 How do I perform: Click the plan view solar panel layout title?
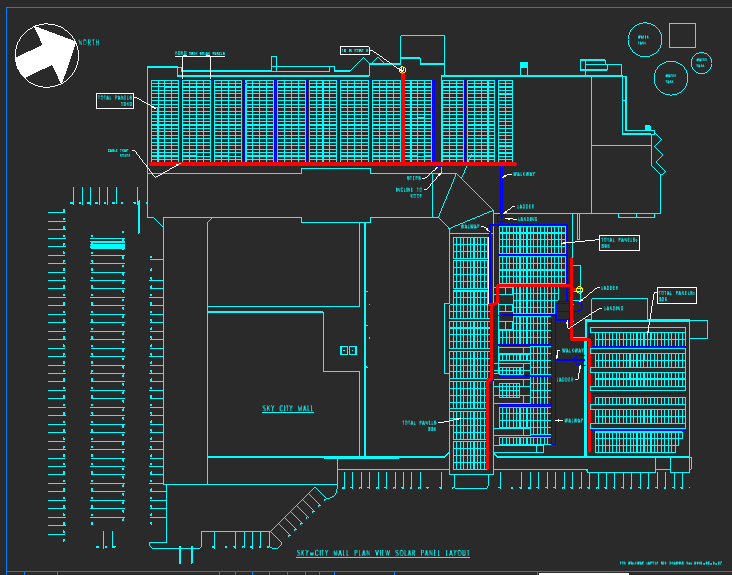point(383,553)
